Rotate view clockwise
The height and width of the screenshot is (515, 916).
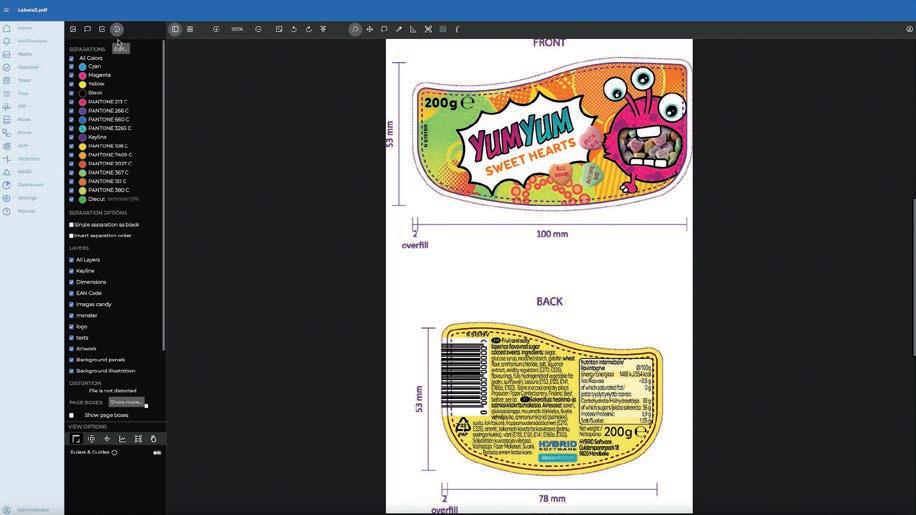(308, 29)
